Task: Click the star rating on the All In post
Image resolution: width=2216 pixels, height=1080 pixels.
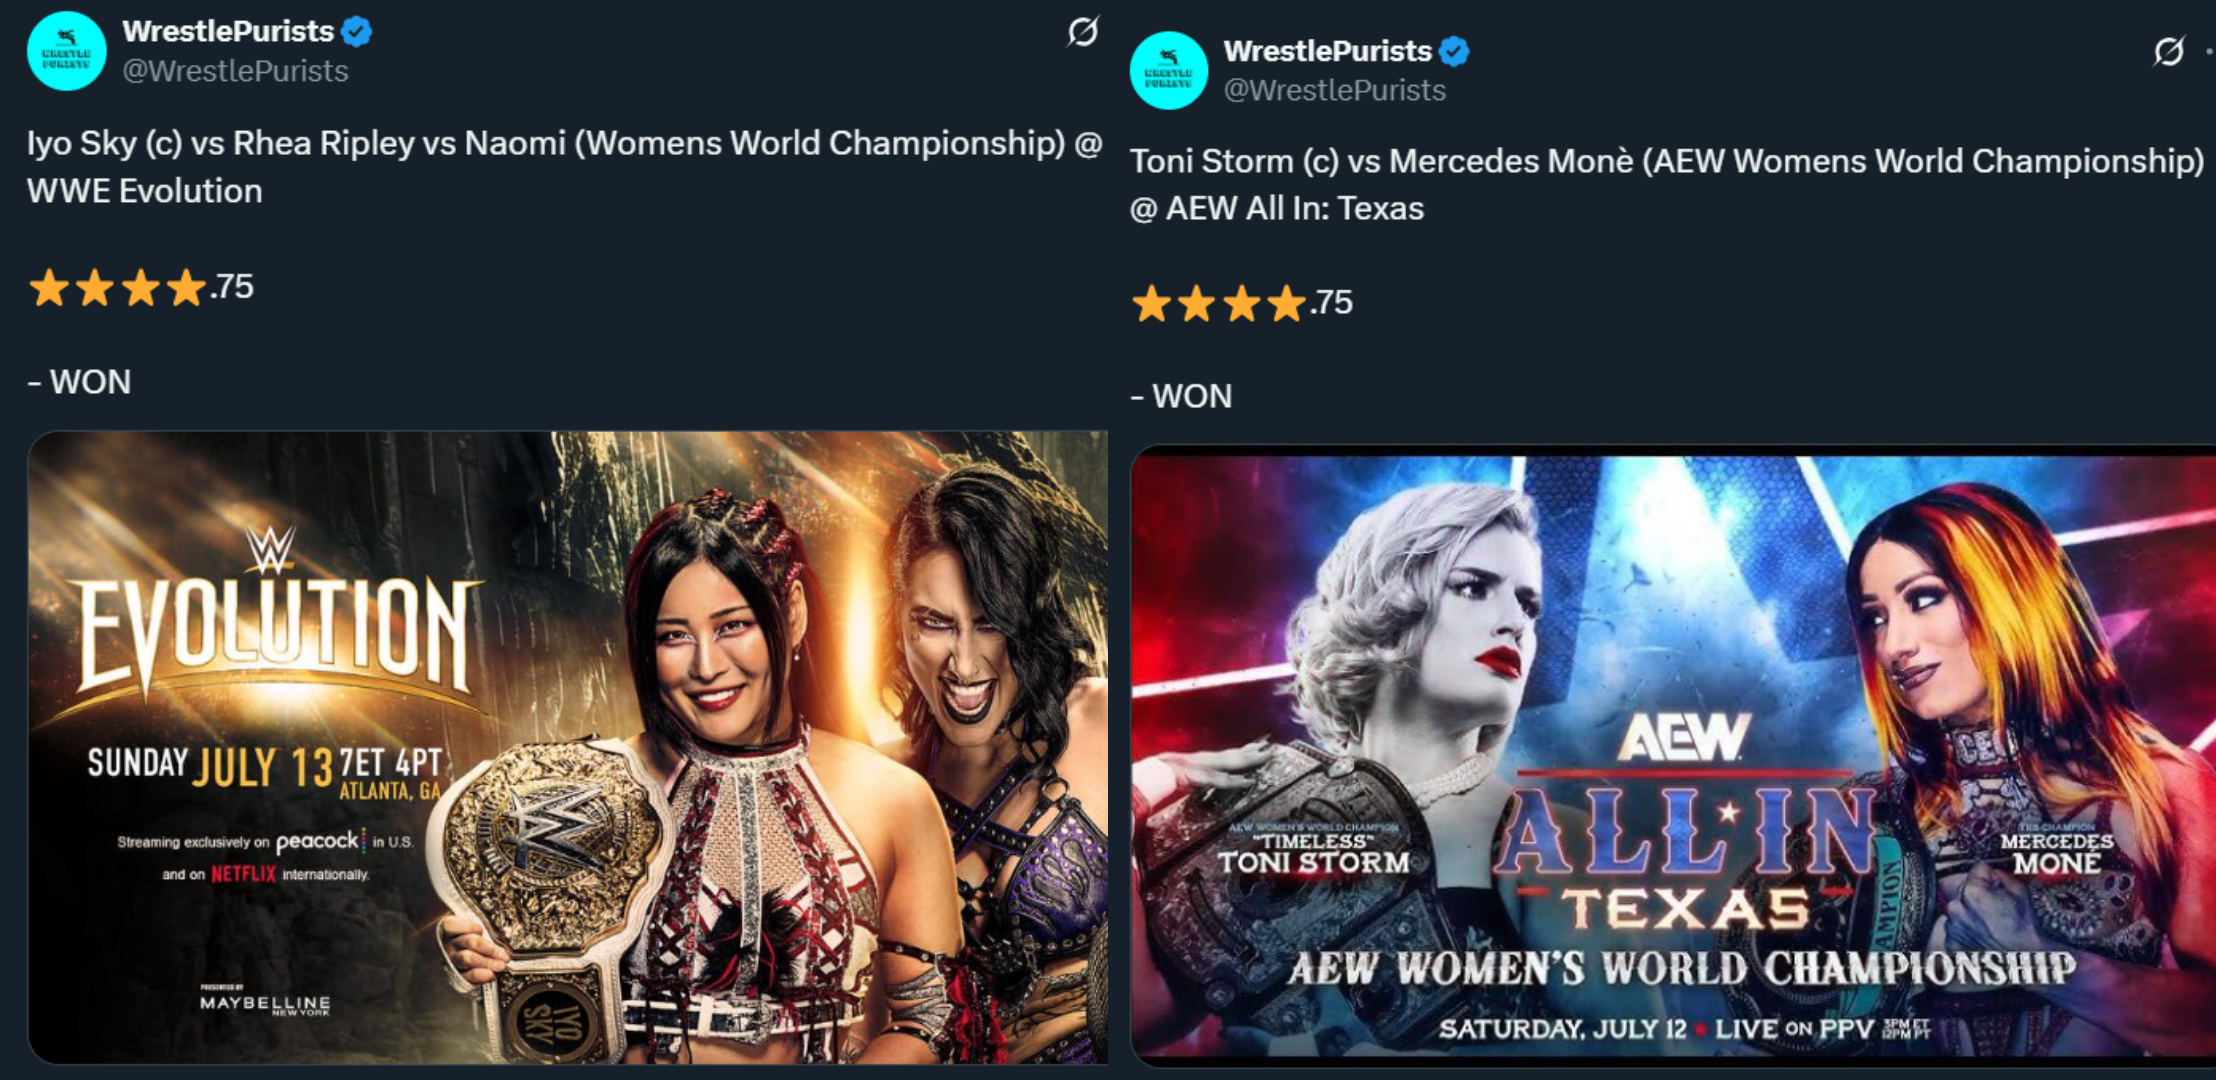Action: tap(1242, 302)
